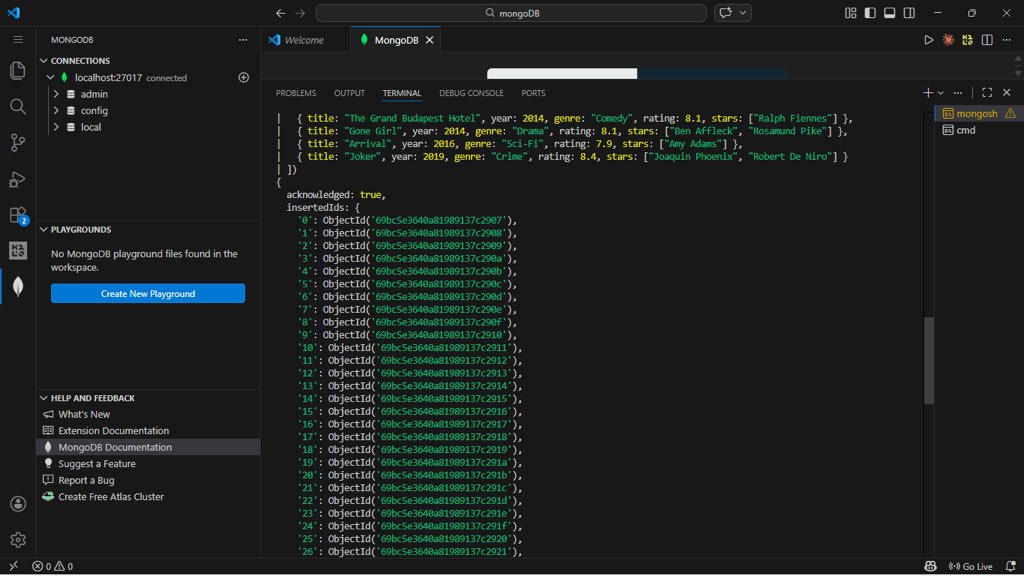Click the errors and warnings status indicator
Screen dimensions: 1024x576
tap(52, 566)
